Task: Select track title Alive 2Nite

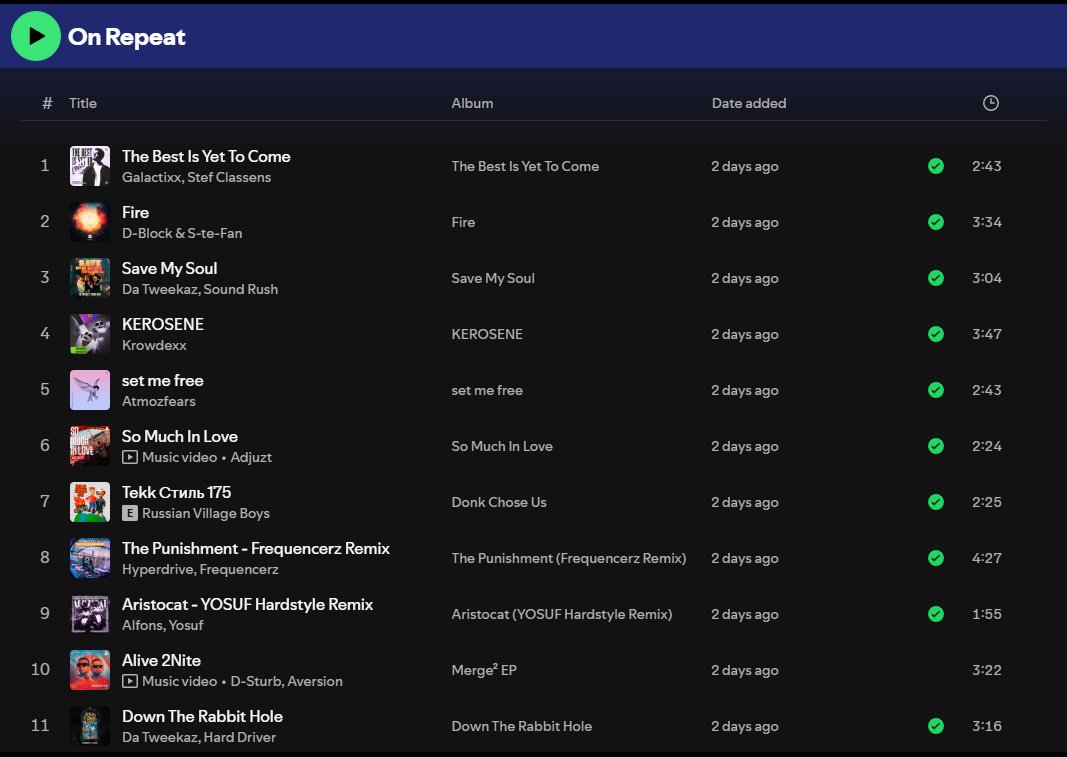Action: (x=161, y=660)
